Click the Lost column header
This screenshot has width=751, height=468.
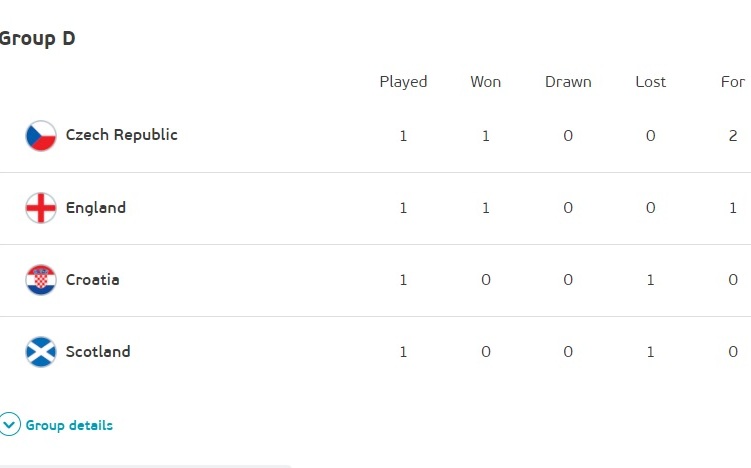click(x=650, y=82)
